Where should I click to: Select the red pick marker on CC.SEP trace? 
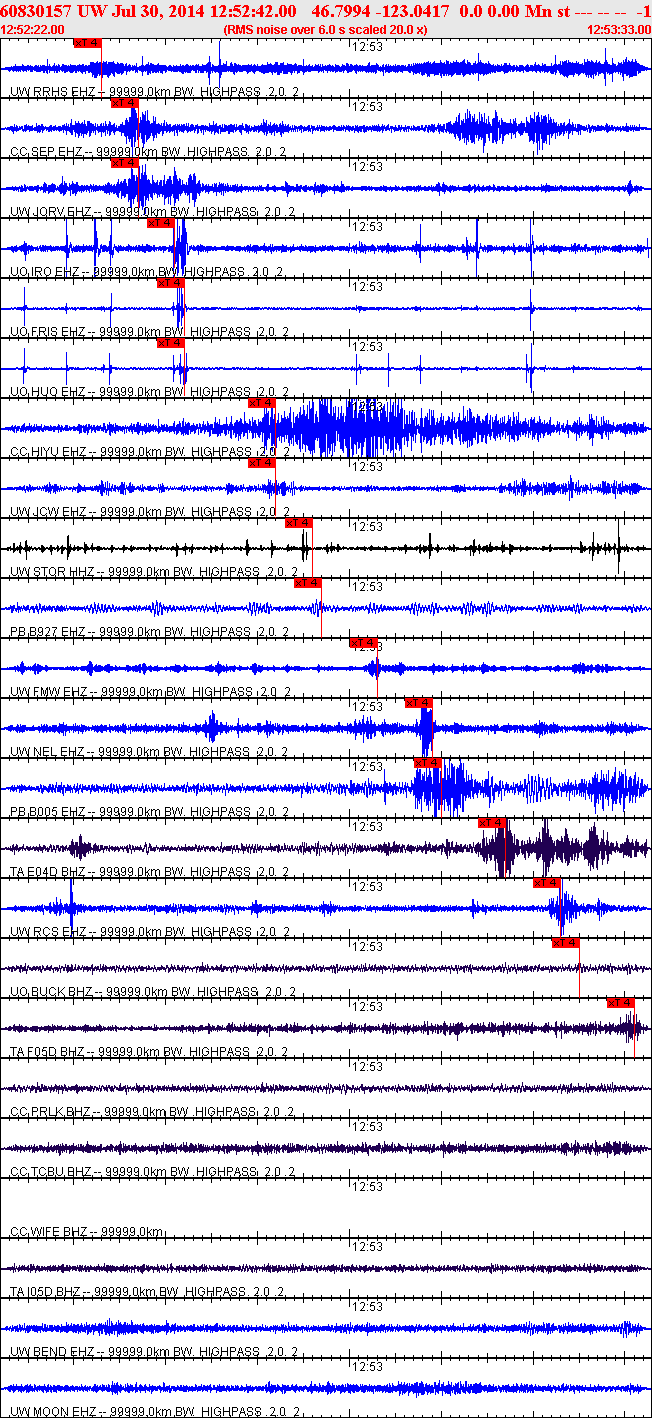tap(124, 102)
